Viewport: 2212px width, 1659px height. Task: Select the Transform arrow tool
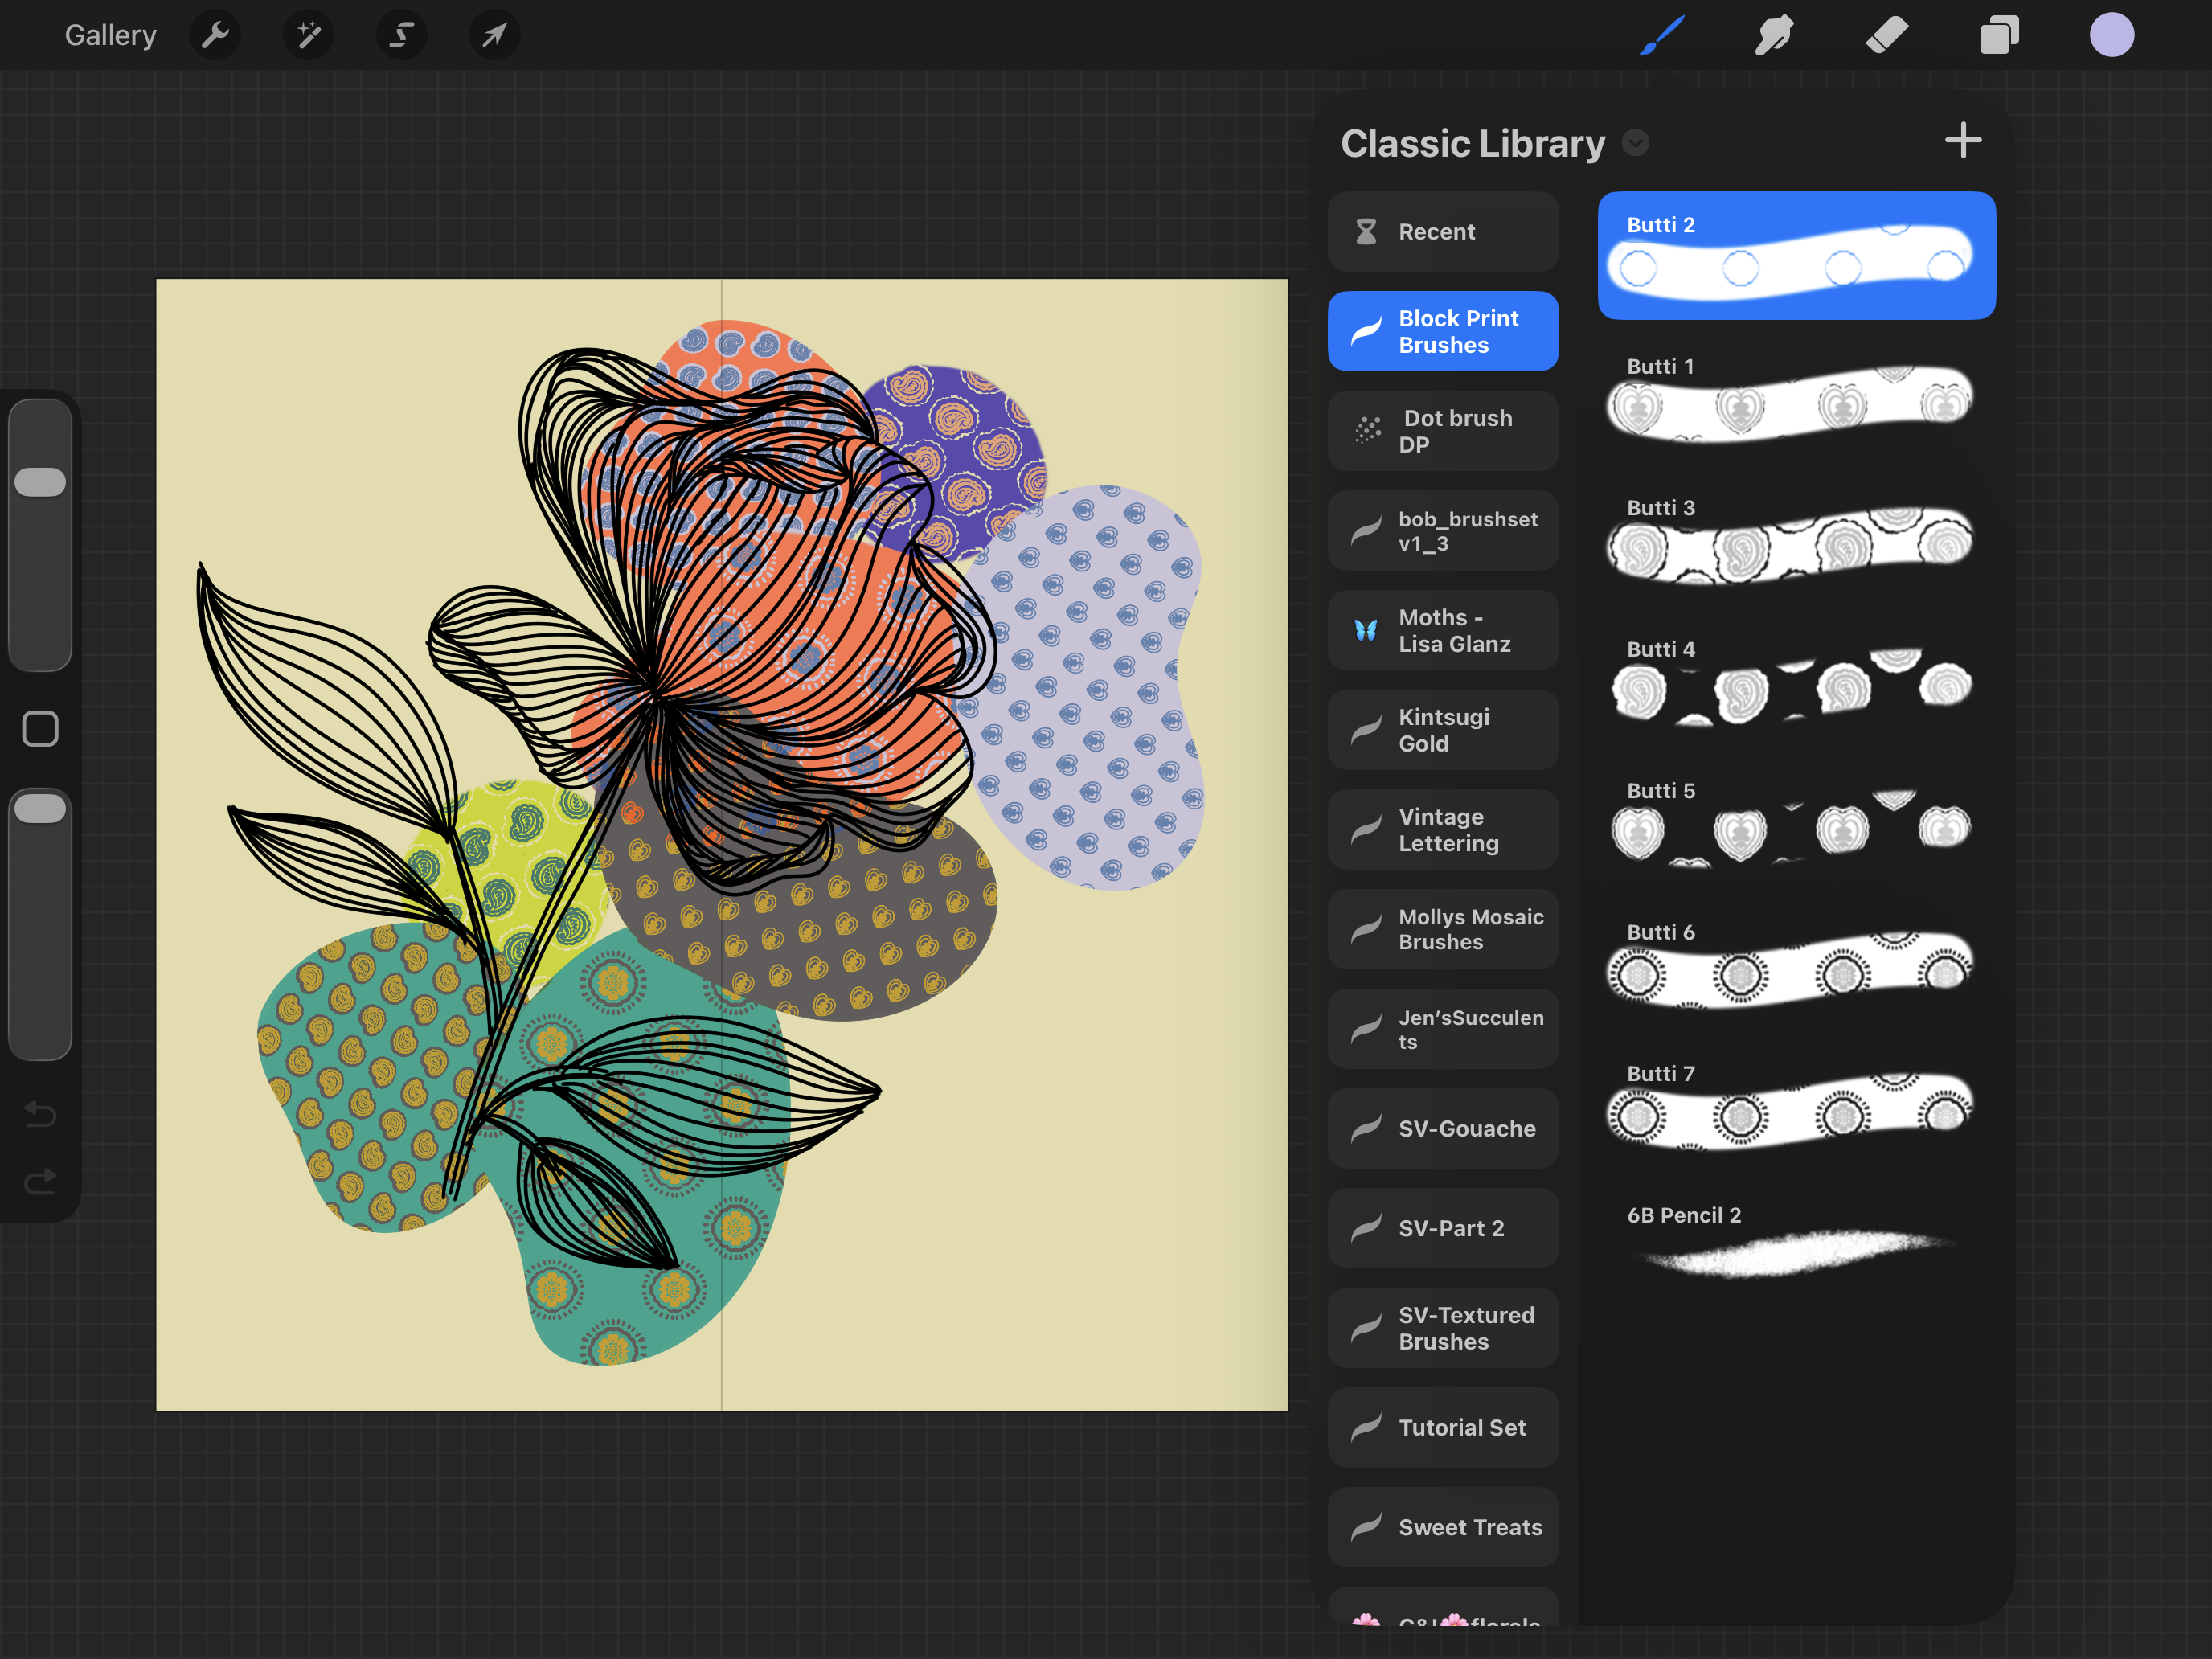(x=494, y=36)
